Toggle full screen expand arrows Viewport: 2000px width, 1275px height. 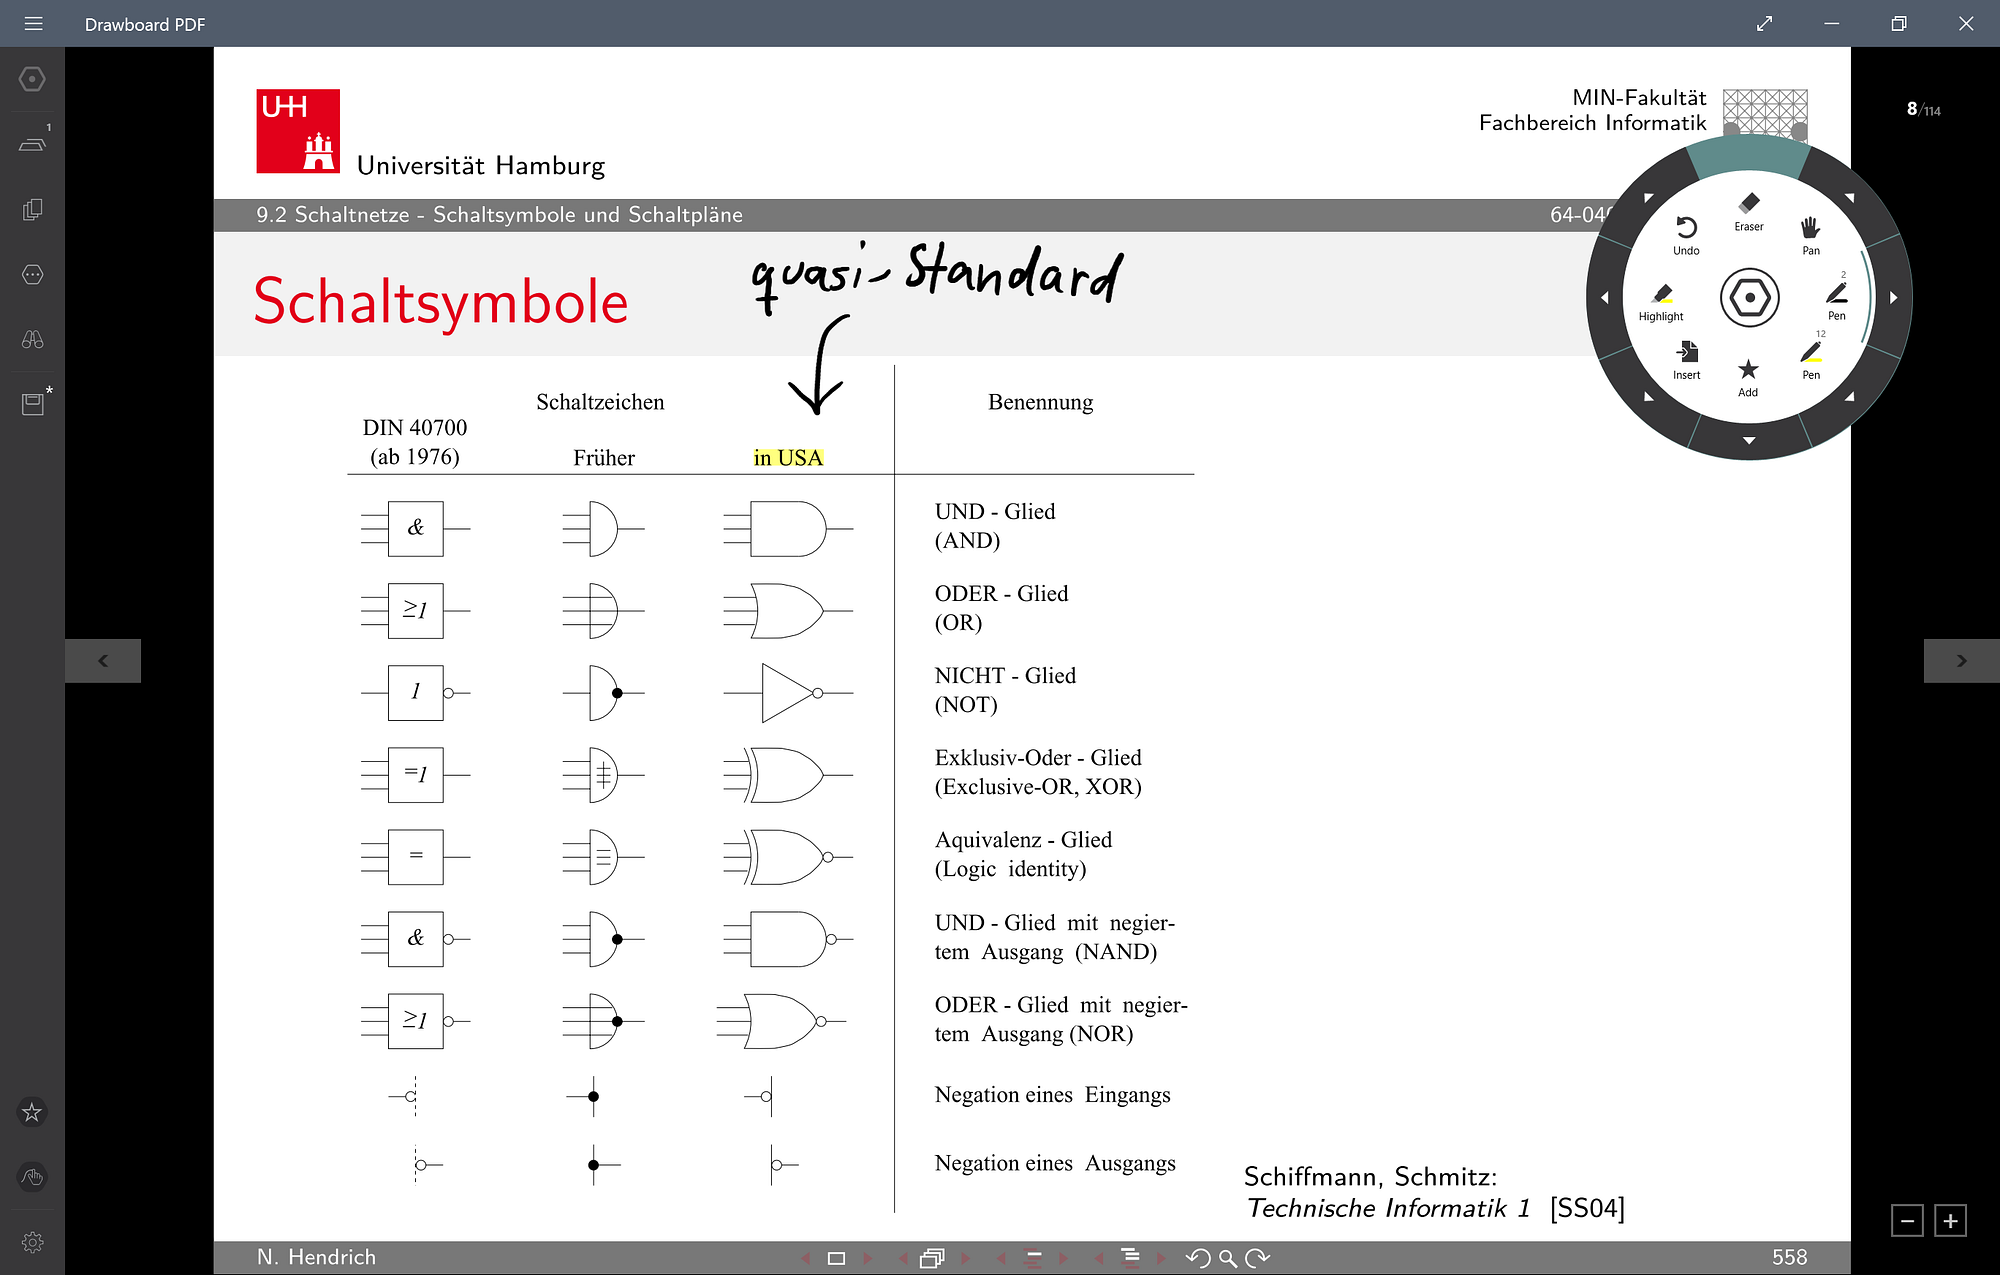[1764, 23]
